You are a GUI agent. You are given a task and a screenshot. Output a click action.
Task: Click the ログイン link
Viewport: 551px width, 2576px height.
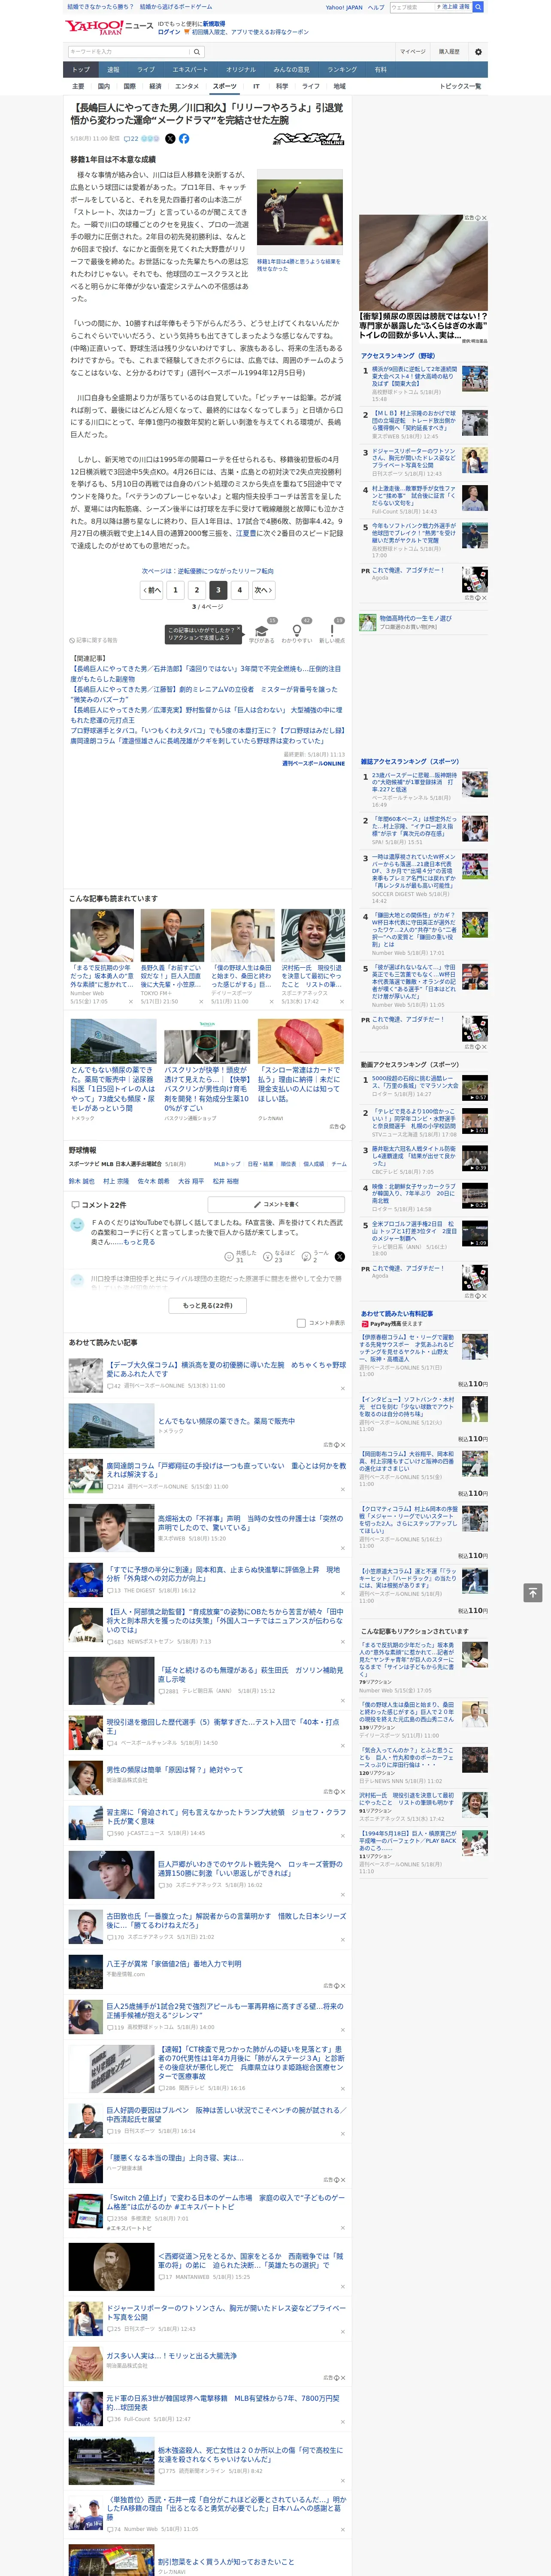click(x=169, y=32)
